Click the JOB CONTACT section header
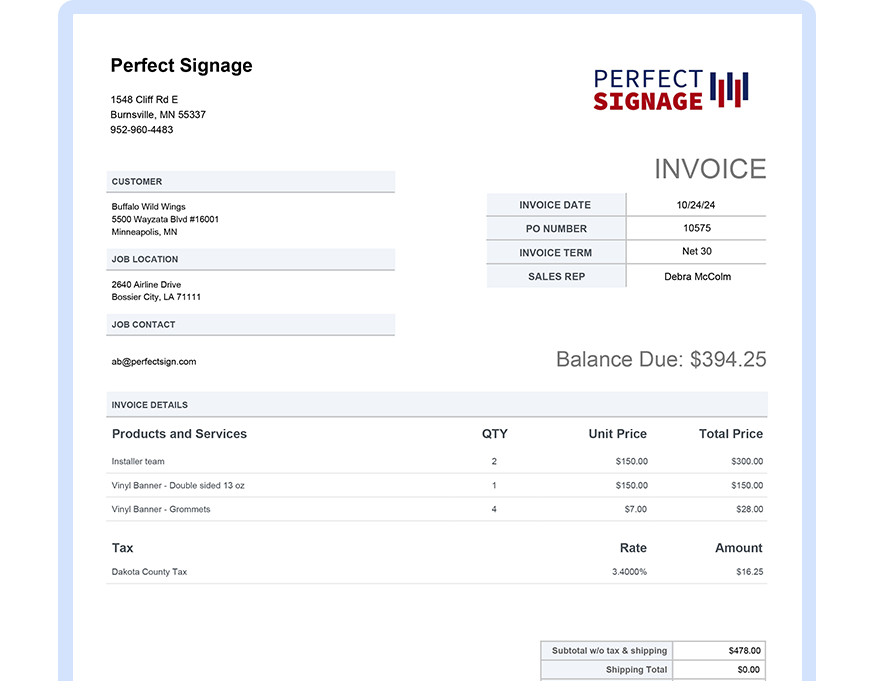Viewport: 875px width, 681px height. [251, 324]
